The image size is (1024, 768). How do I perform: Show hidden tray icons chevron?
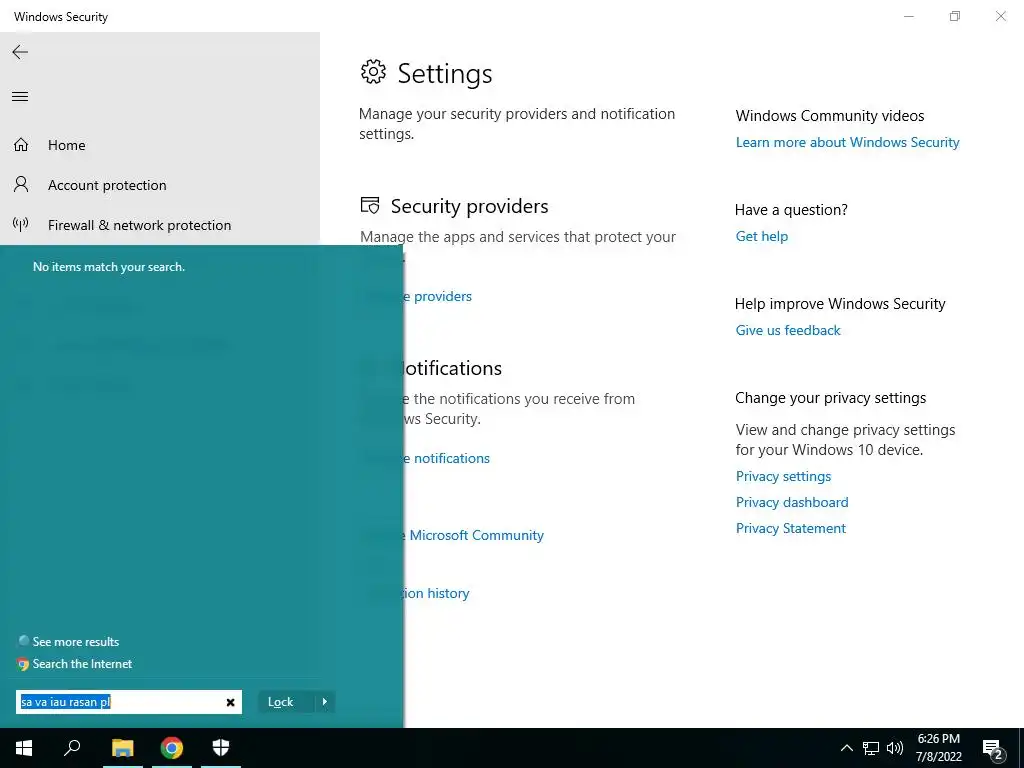coord(846,748)
